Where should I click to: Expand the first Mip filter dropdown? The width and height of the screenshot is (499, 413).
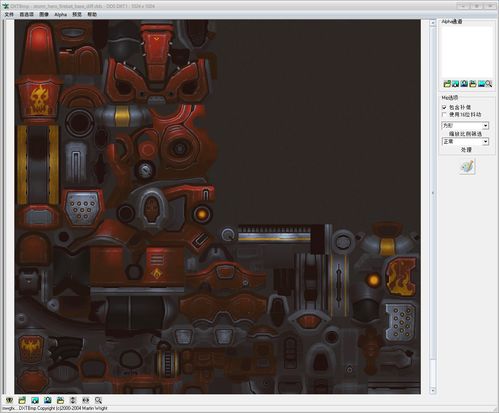(x=485, y=126)
